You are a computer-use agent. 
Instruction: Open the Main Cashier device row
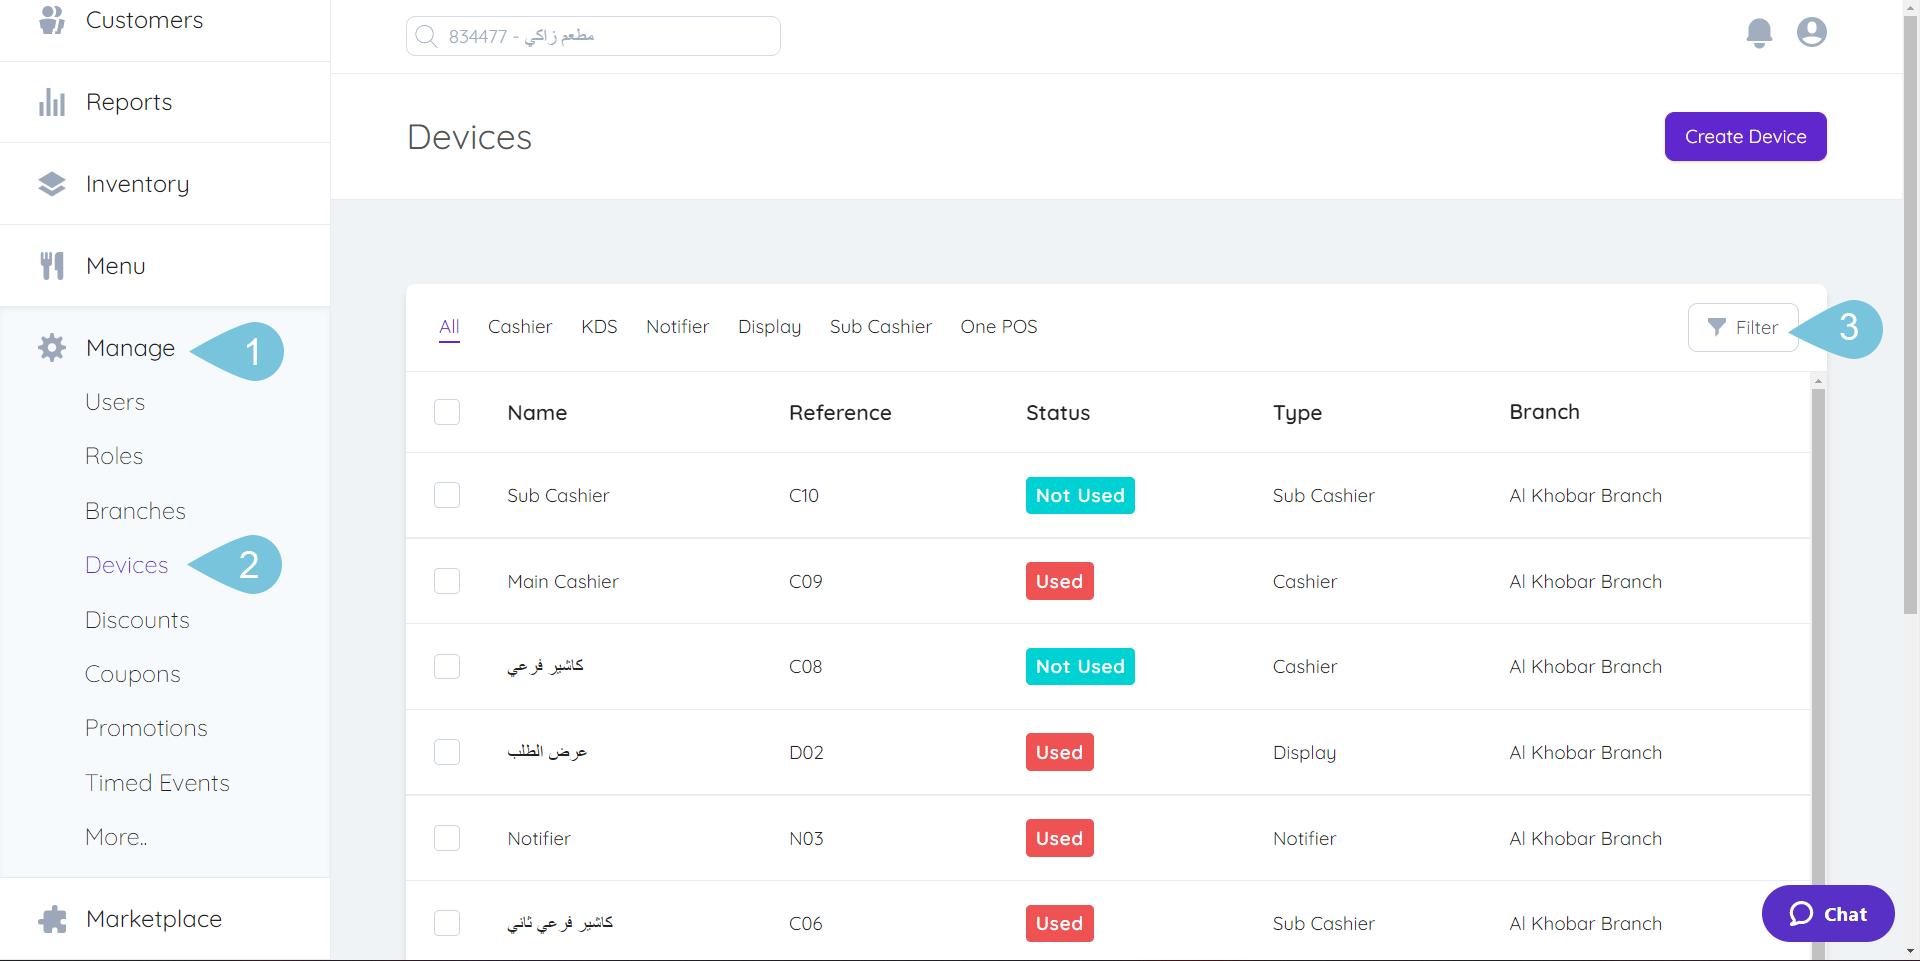pos(1108,581)
